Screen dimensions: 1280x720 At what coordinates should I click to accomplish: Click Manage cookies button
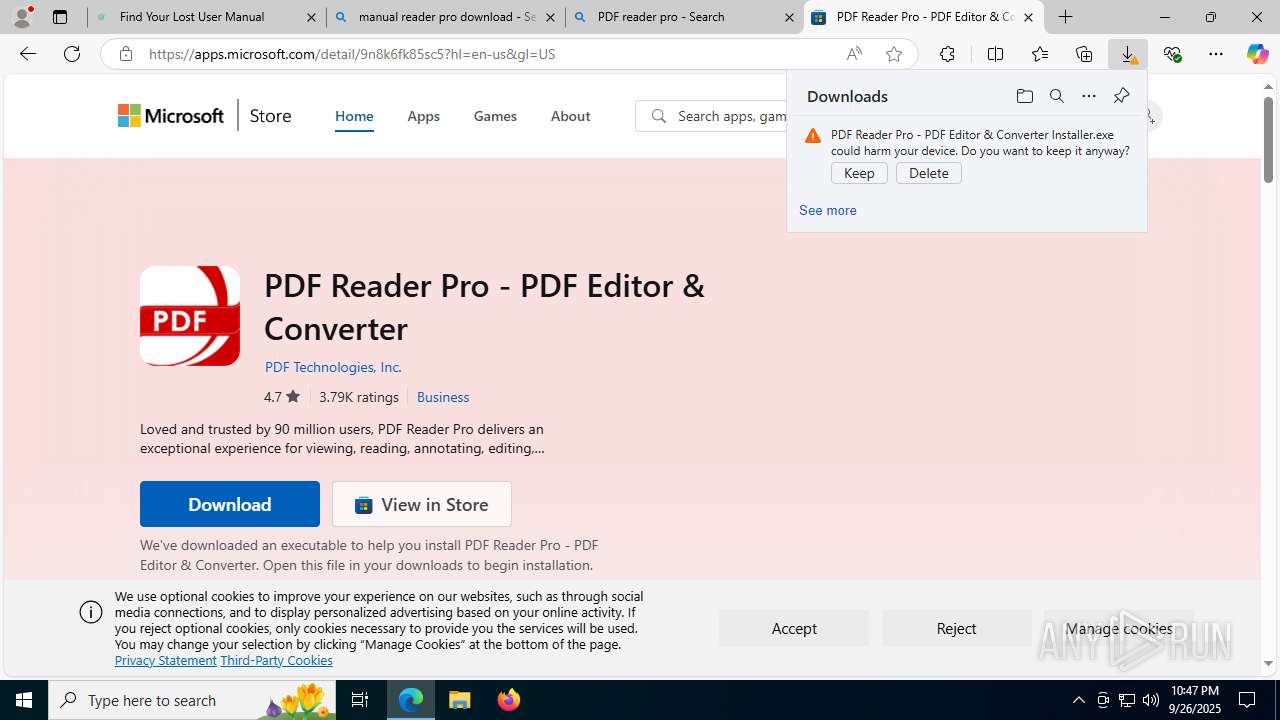(1119, 628)
